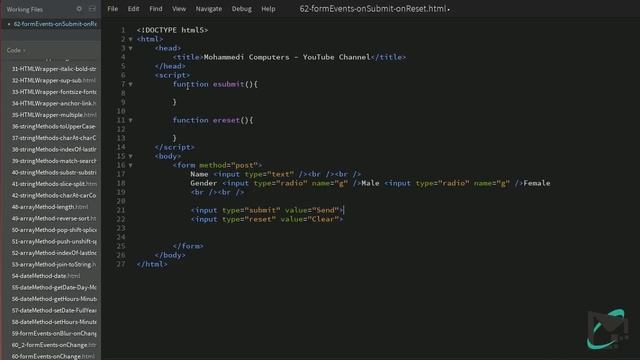Click line number 23 in gutter
Image resolution: width=640 pixels, height=360 pixels.
(x=121, y=228)
